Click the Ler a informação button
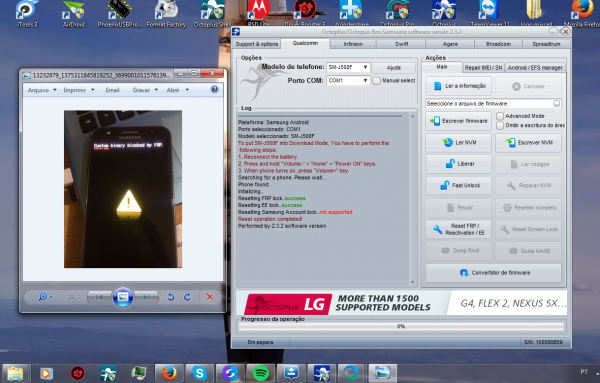 (x=458, y=86)
